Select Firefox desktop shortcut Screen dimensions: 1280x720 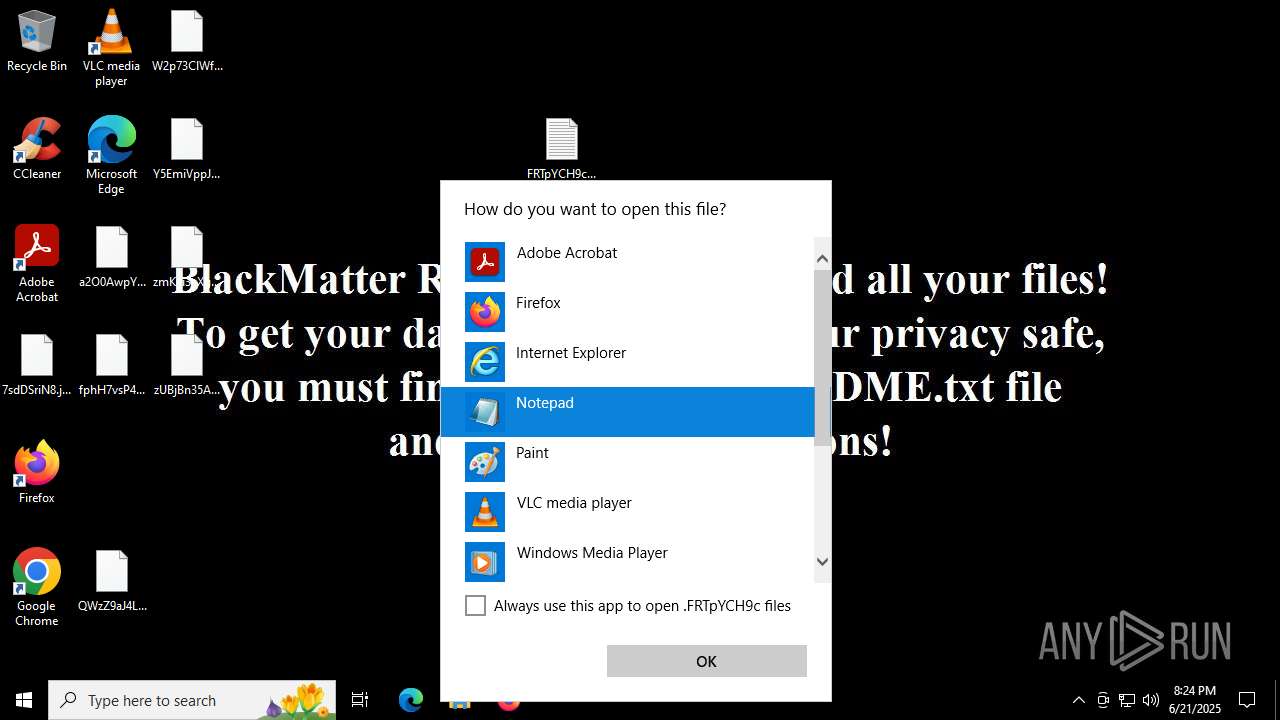37,472
